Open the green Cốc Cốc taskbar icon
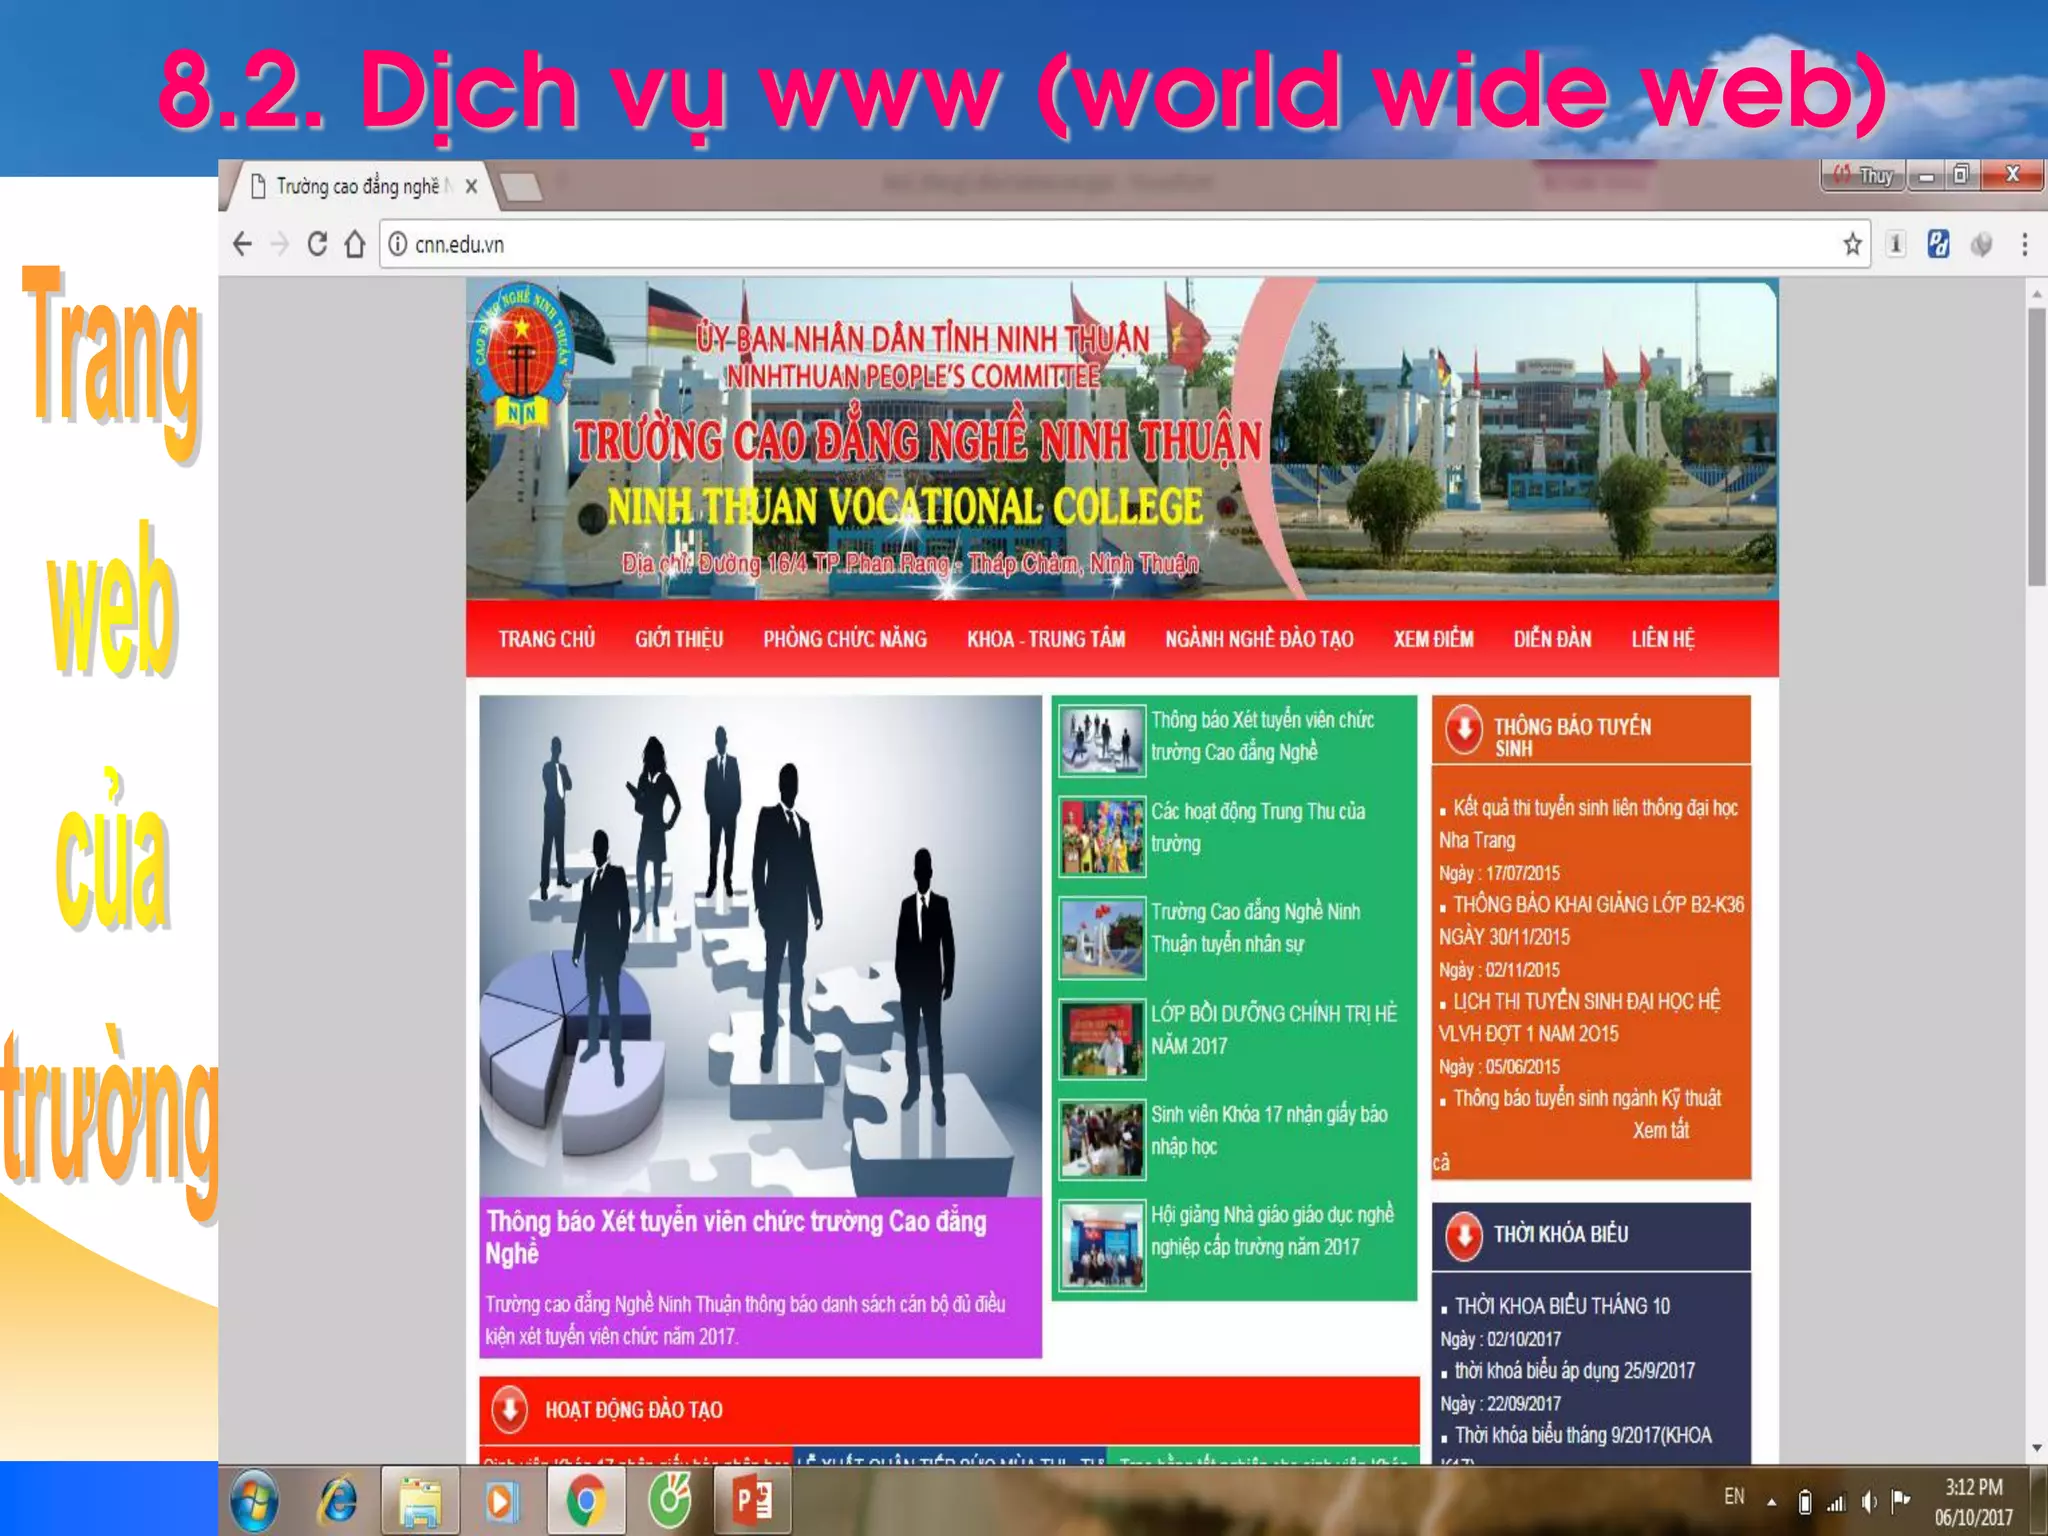This screenshot has height=1536, width=2048. [x=669, y=1501]
